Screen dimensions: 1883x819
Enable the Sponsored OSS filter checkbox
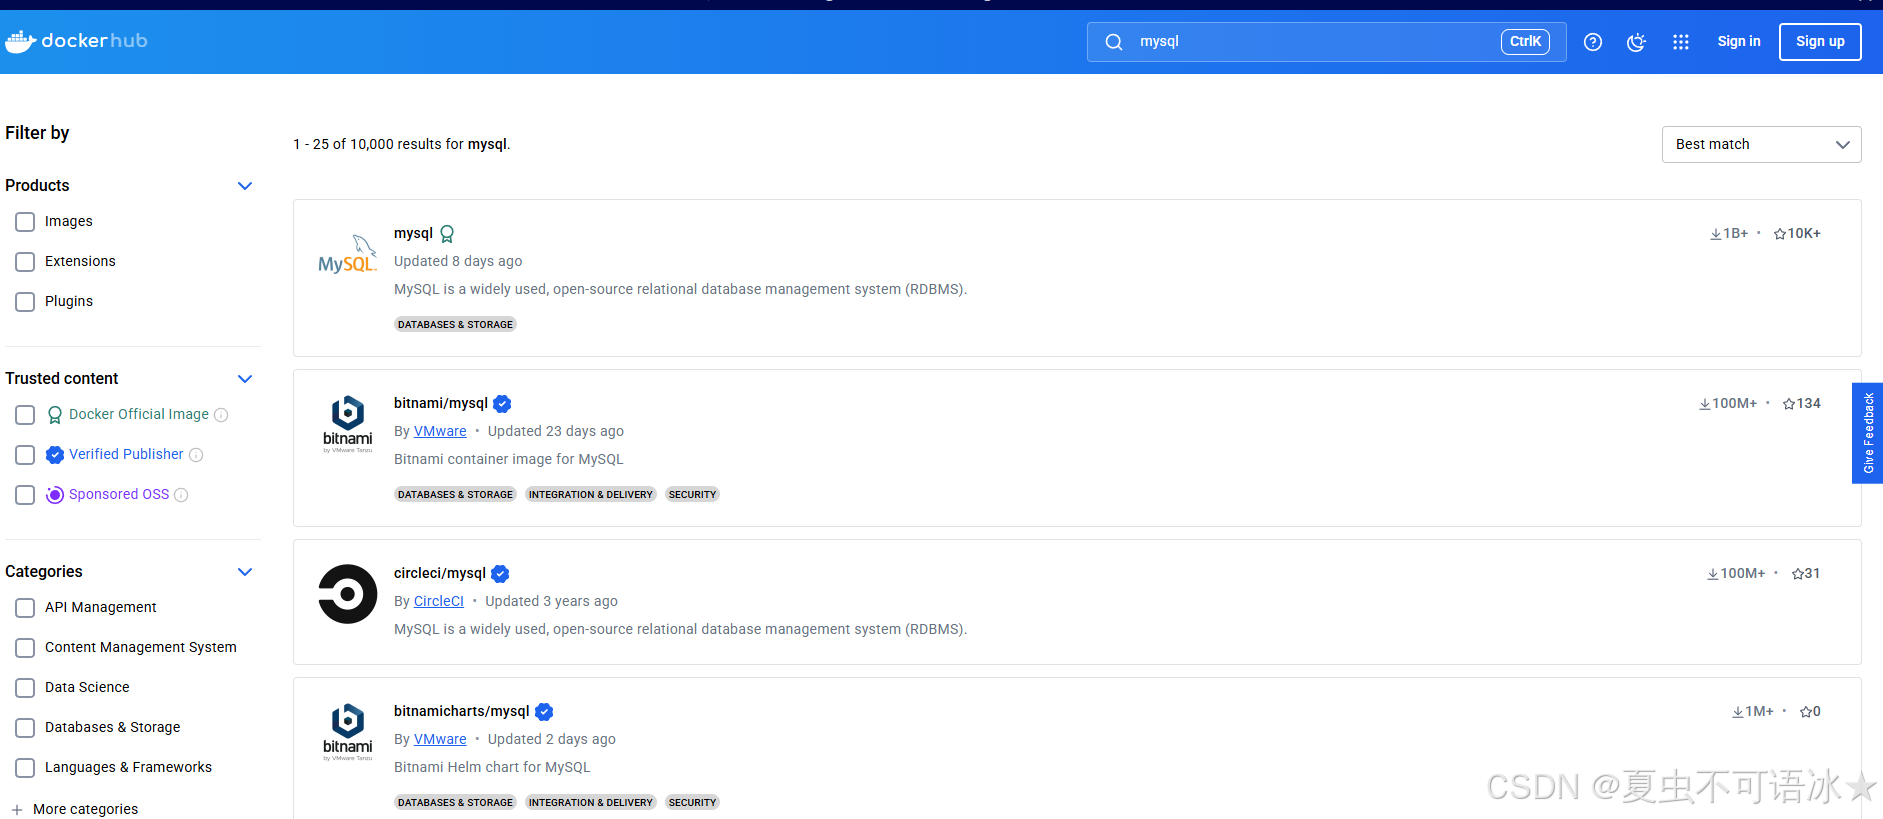click(25, 495)
